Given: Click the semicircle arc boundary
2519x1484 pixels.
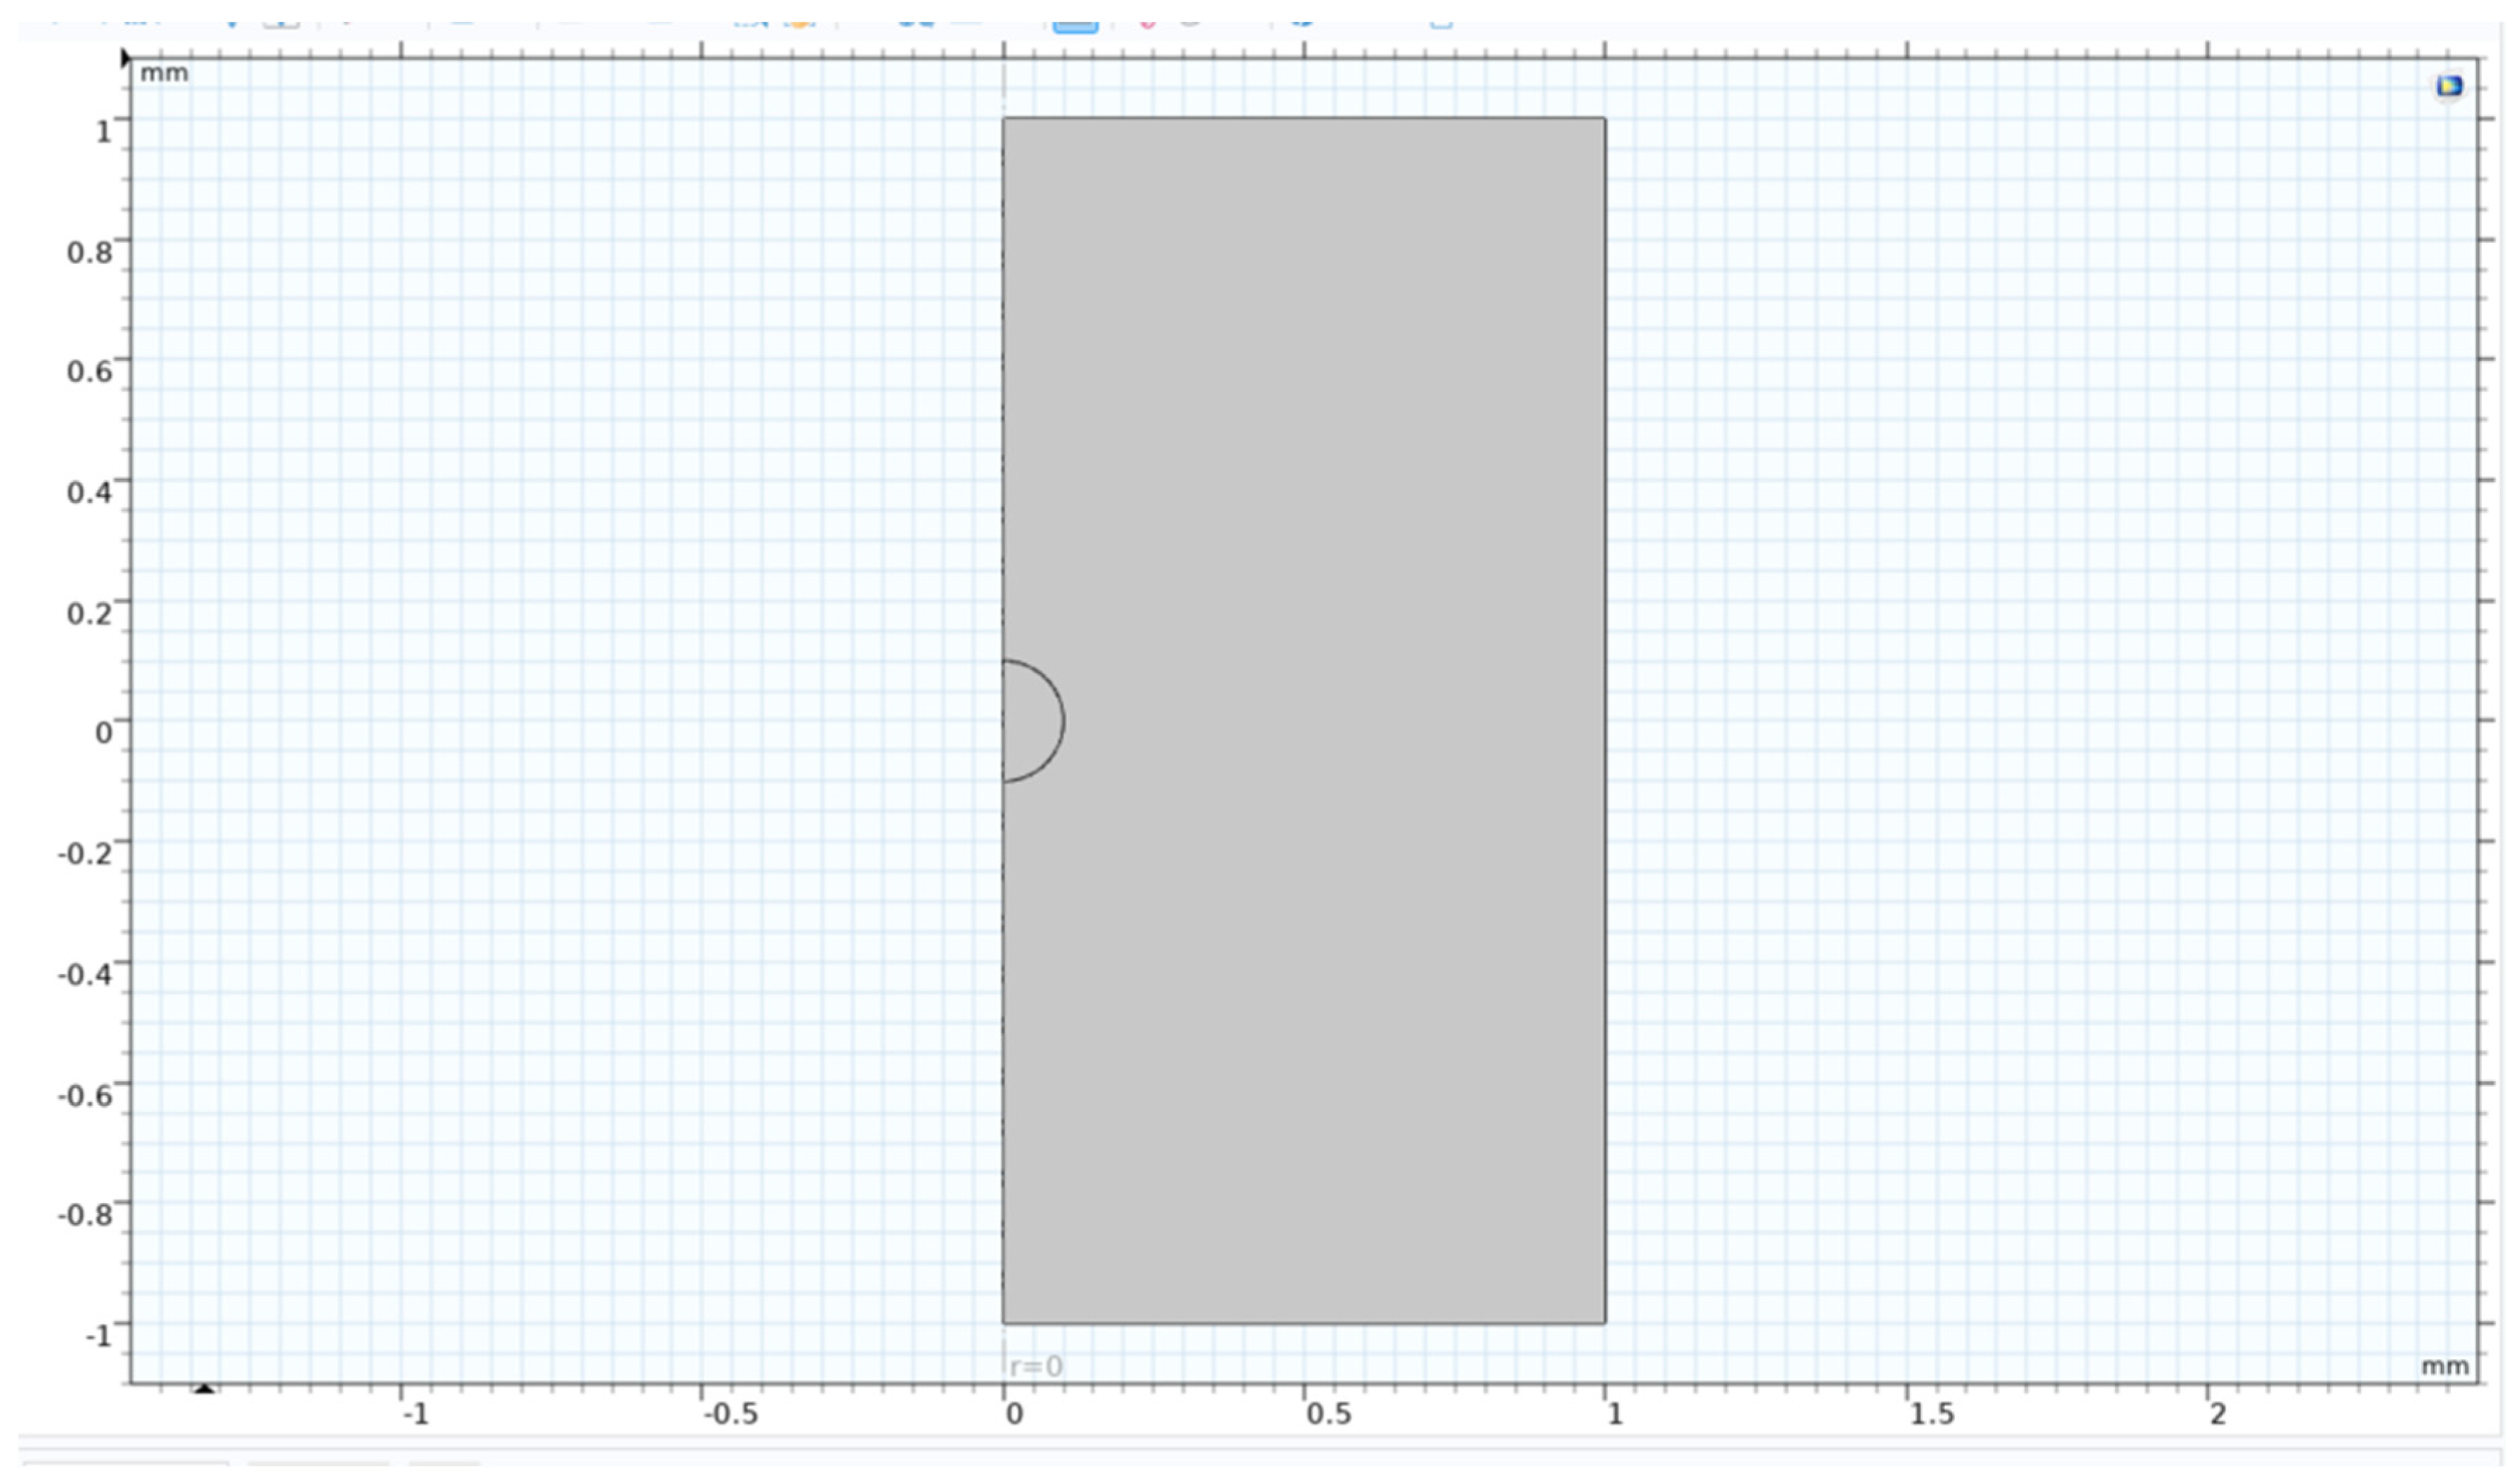Looking at the screenshot, I should (x=1064, y=721).
